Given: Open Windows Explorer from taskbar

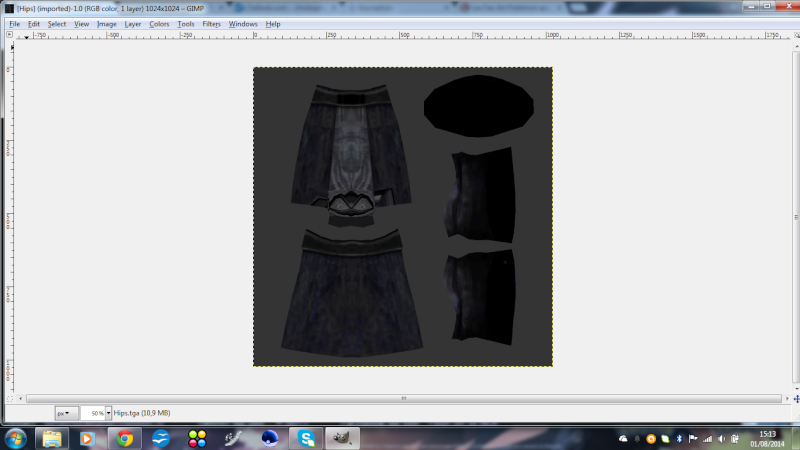Looking at the screenshot, I should click(x=52, y=439).
